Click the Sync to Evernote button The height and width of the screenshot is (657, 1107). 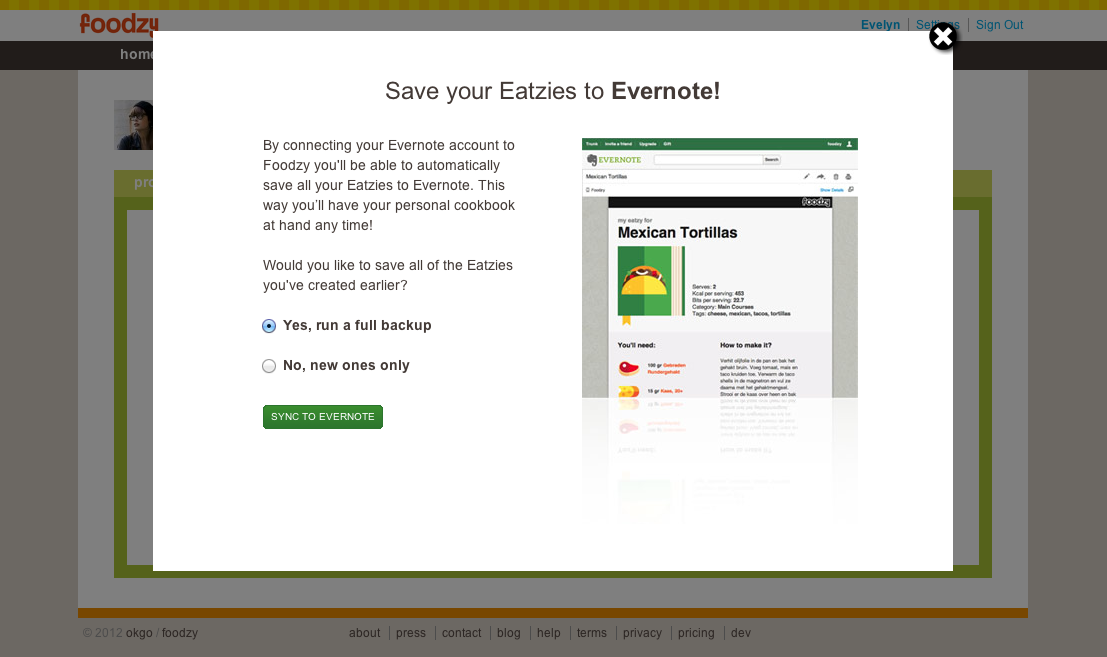[323, 417]
